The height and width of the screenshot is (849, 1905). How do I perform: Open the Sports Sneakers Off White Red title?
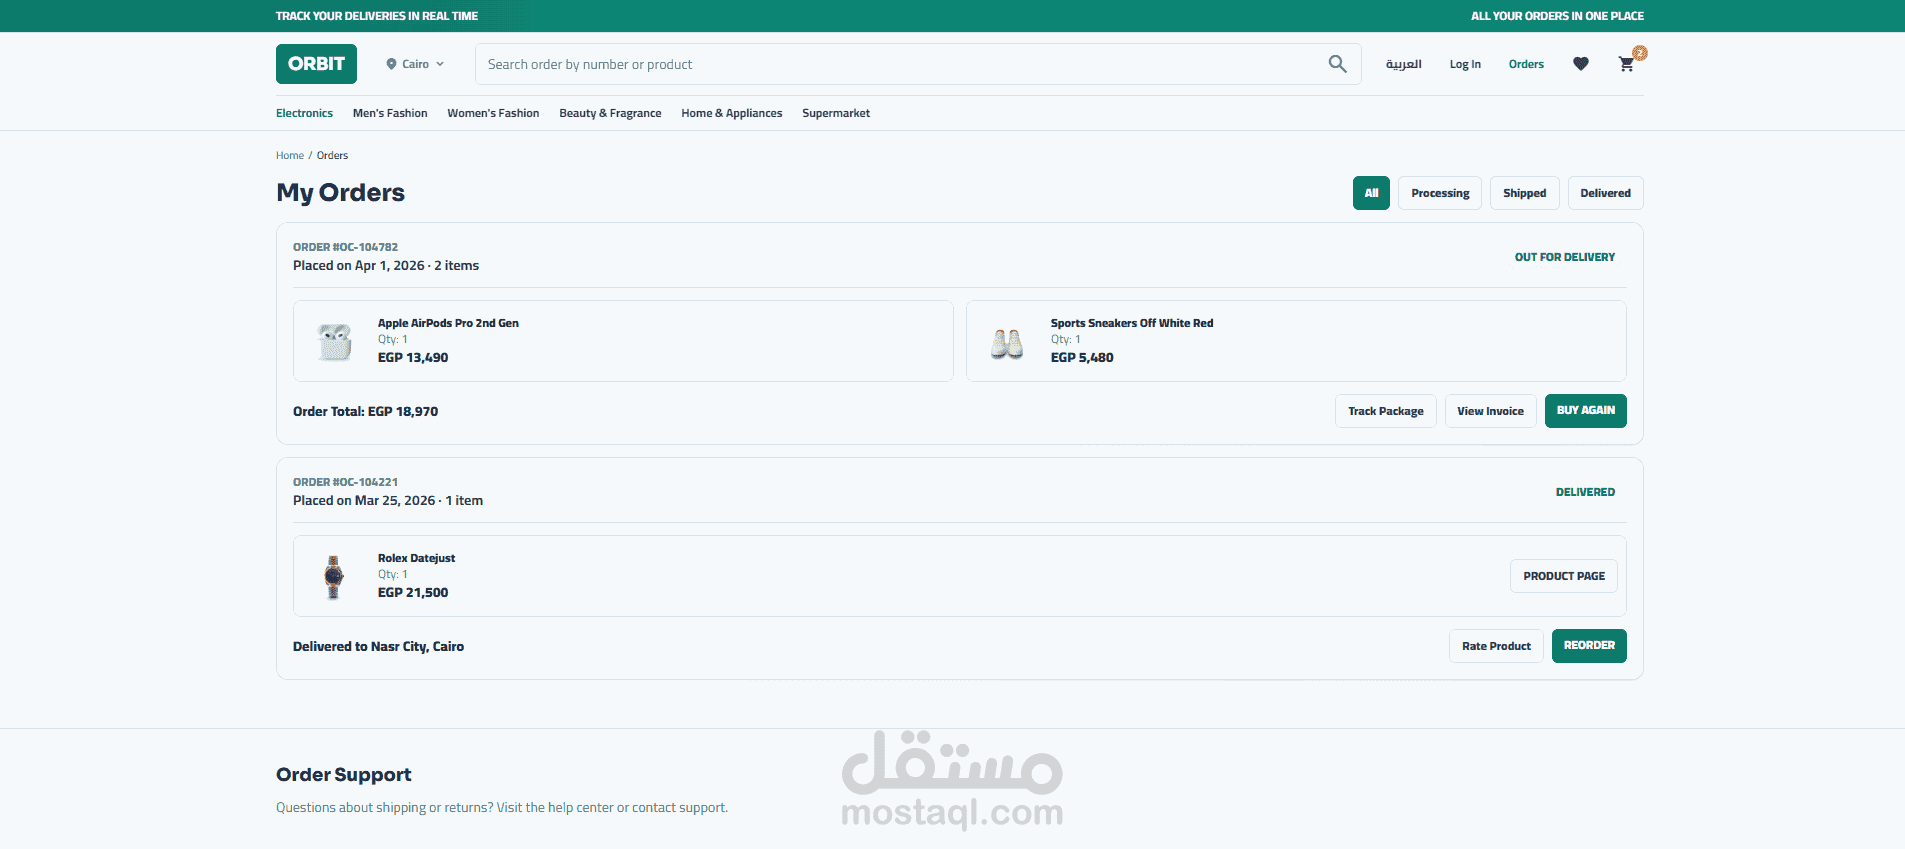point(1132,323)
